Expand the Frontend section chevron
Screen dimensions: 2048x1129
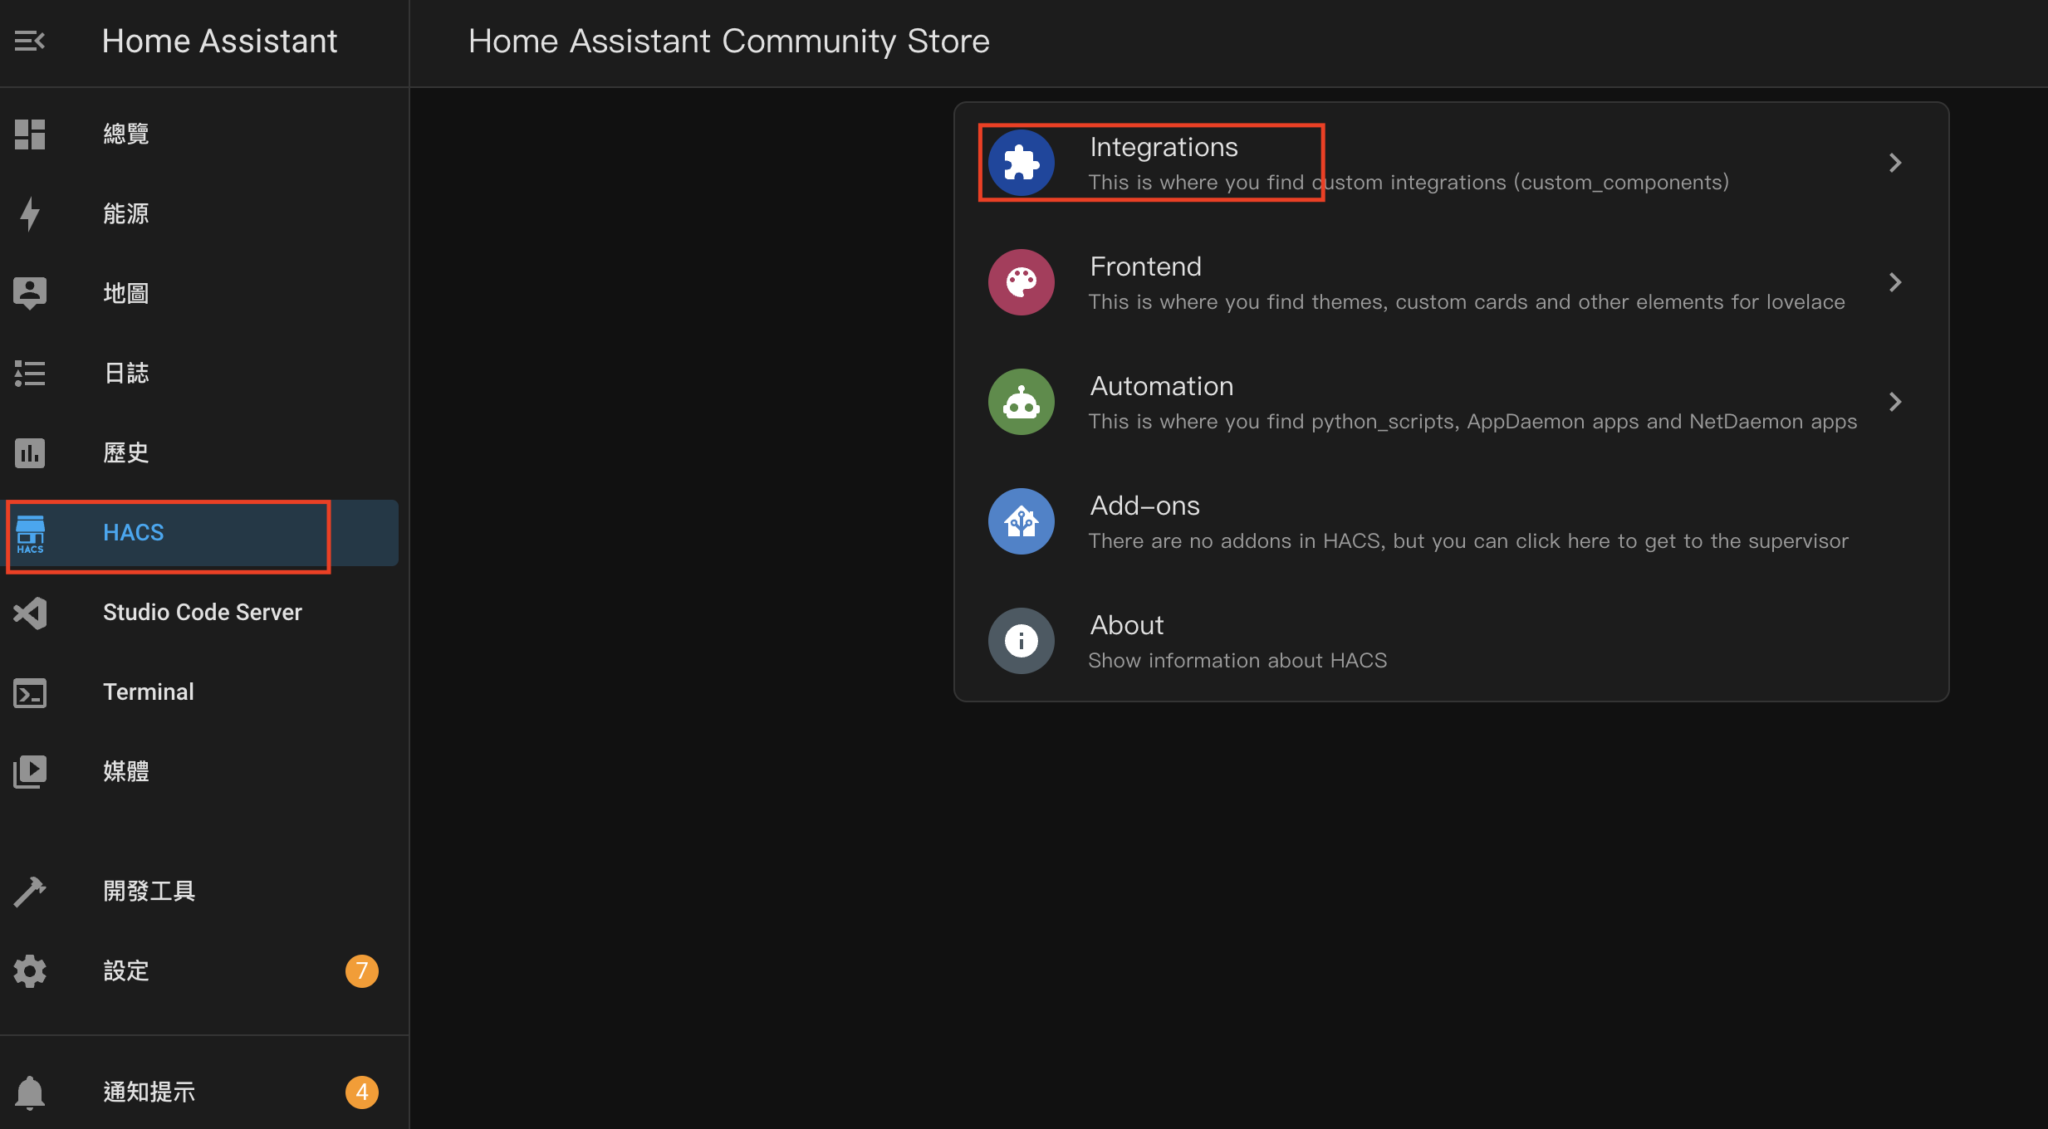coord(1895,282)
